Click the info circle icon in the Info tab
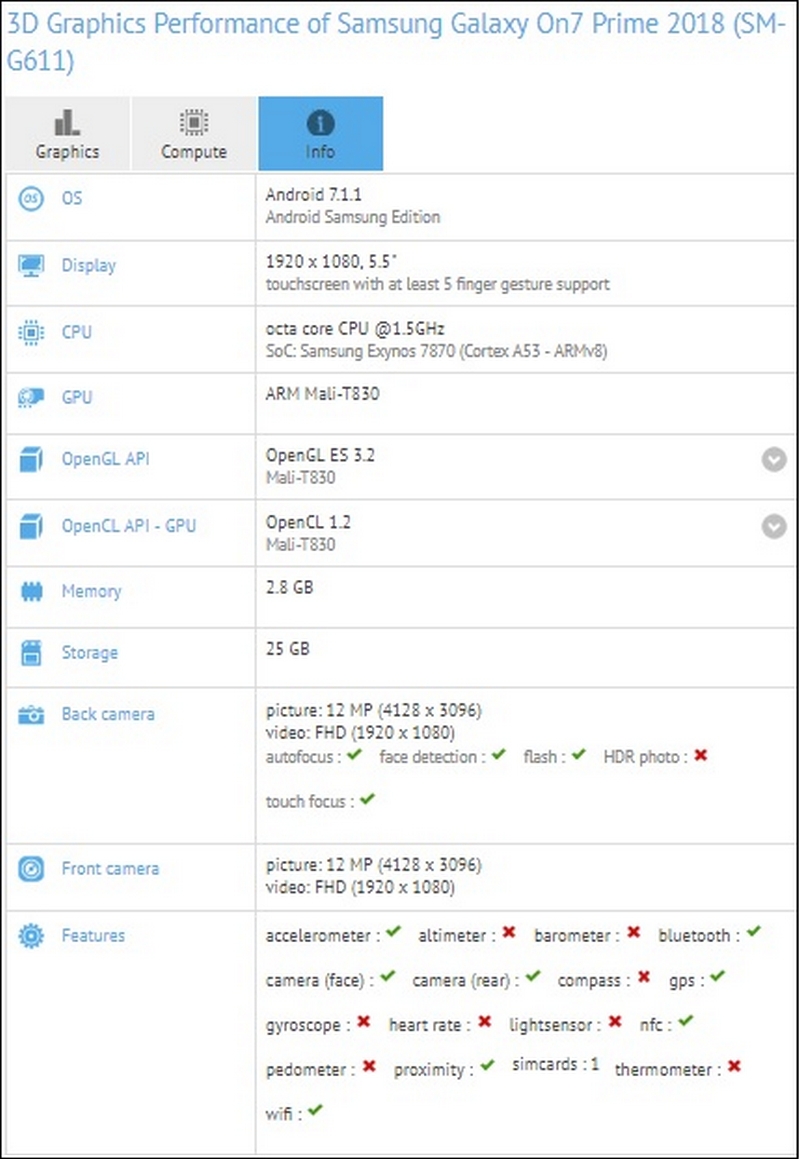This screenshot has width=800, height=1159. click(320, 123)
